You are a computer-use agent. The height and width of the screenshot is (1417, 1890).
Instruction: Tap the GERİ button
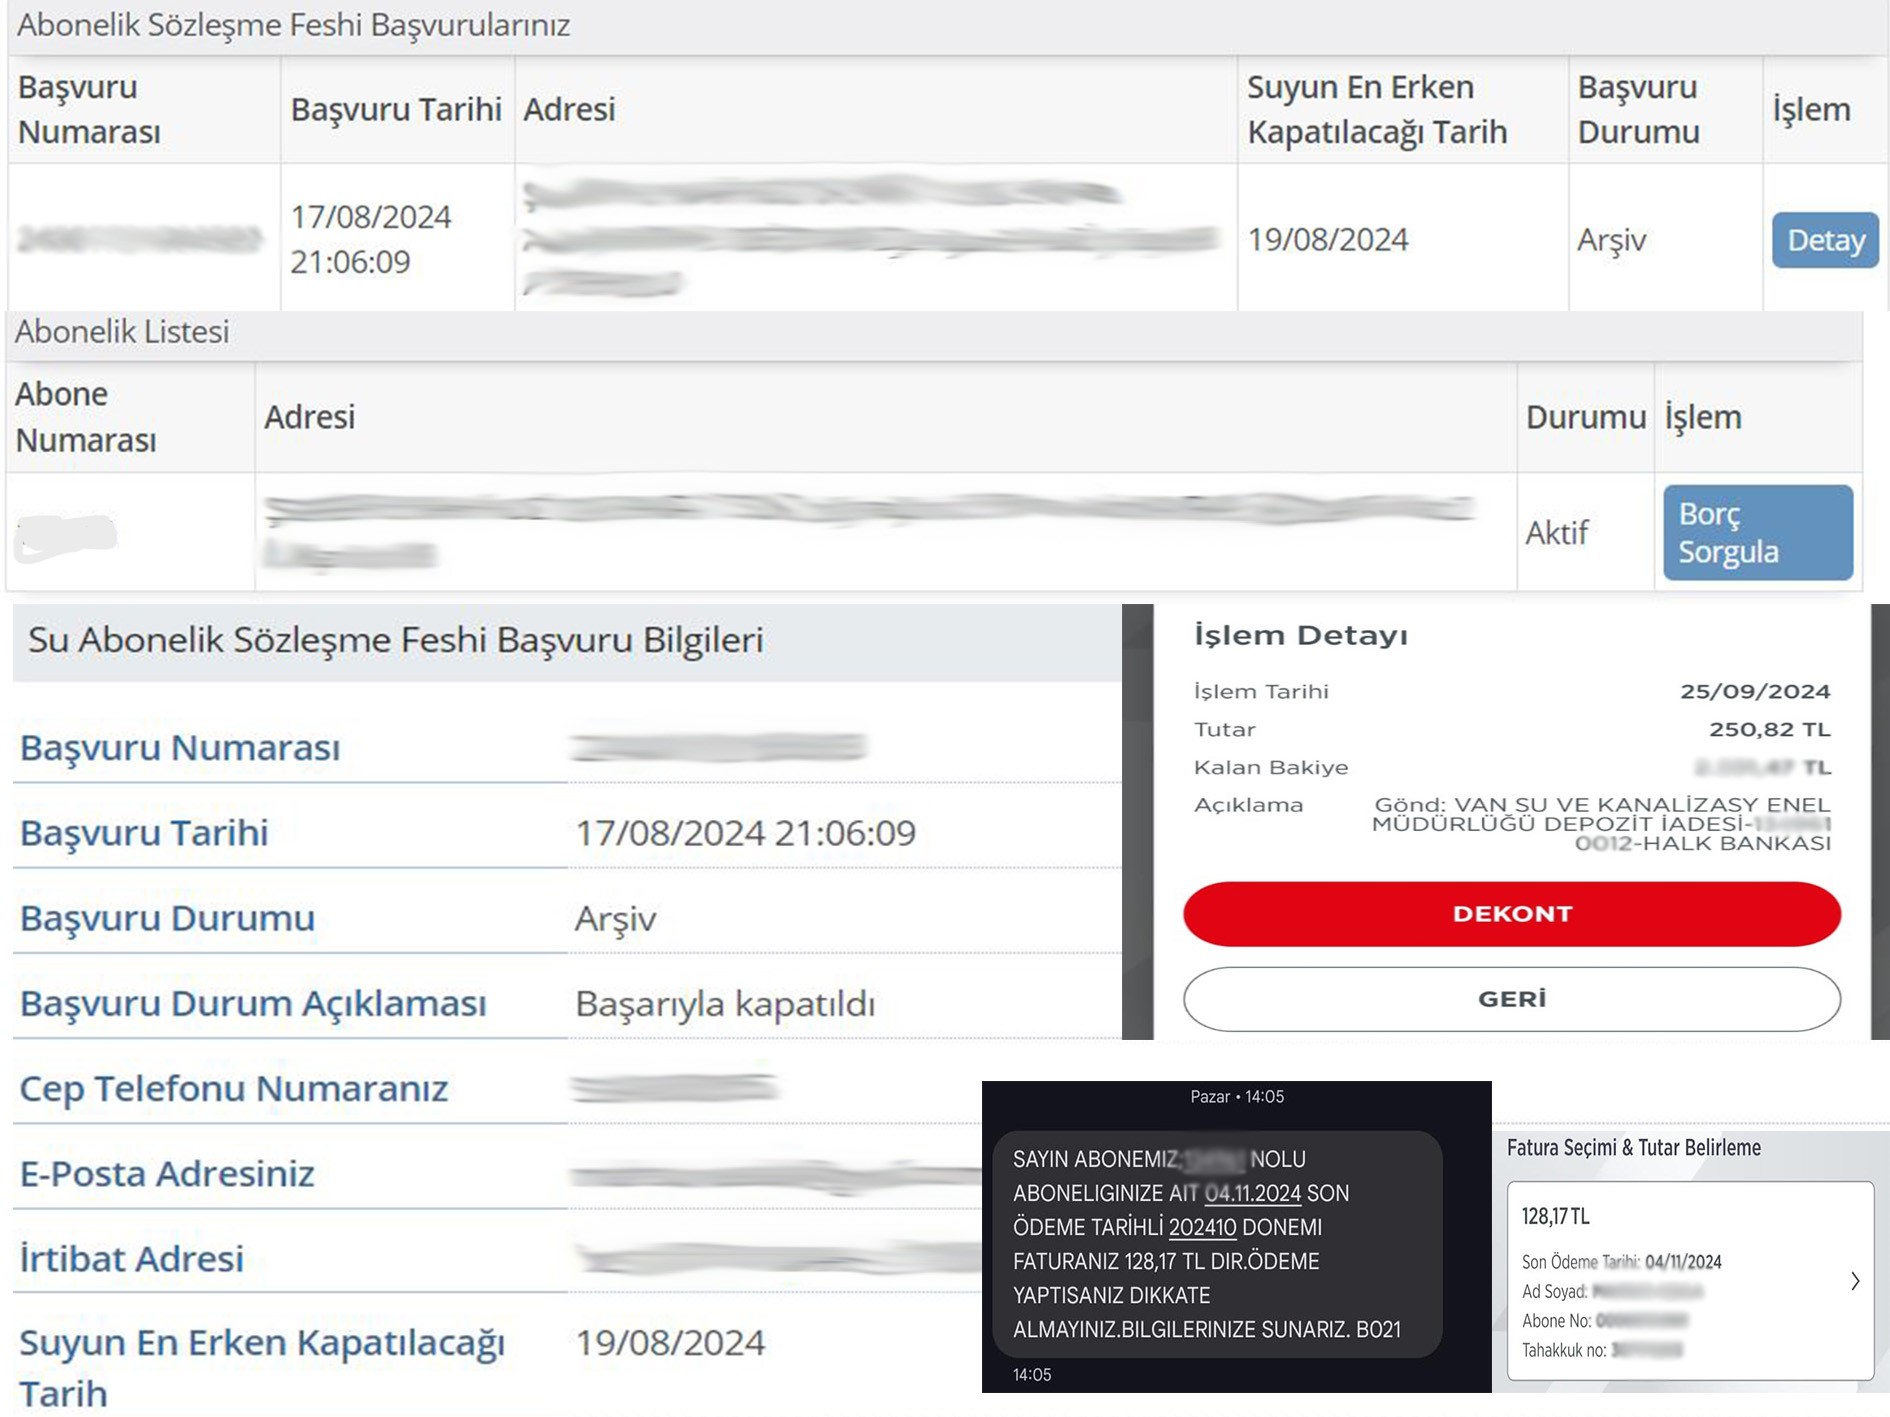click(1511, 999)
